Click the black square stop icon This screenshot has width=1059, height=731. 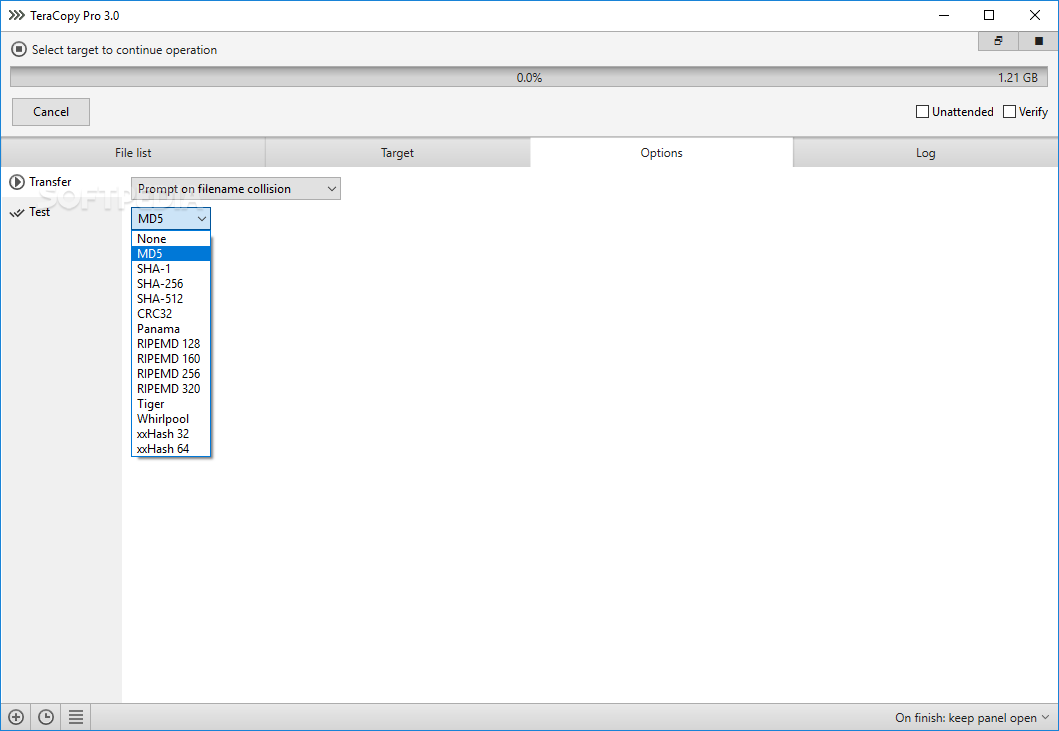(1039, 41)
